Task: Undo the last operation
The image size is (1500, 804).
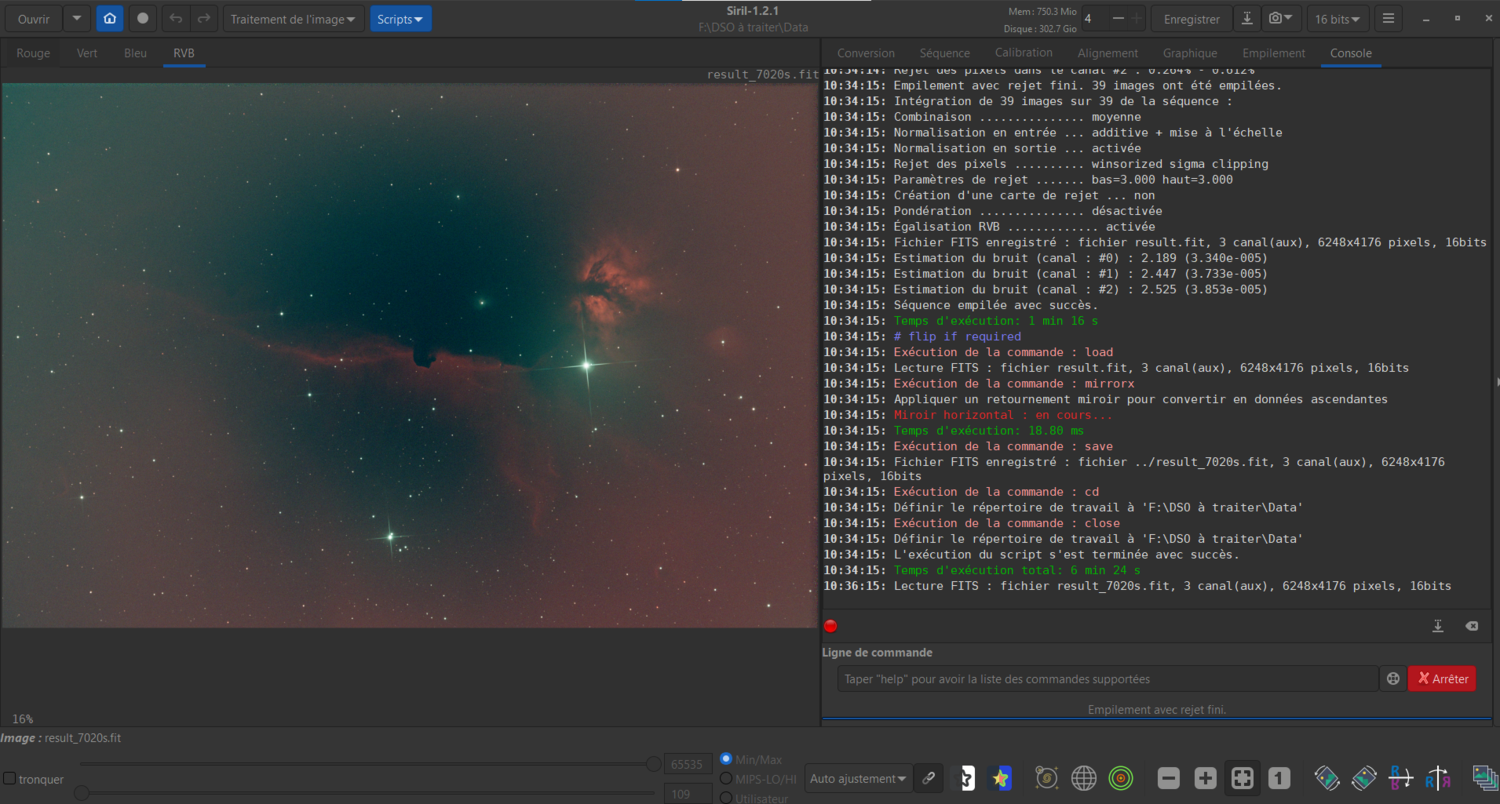Action: tap(176, 18)
